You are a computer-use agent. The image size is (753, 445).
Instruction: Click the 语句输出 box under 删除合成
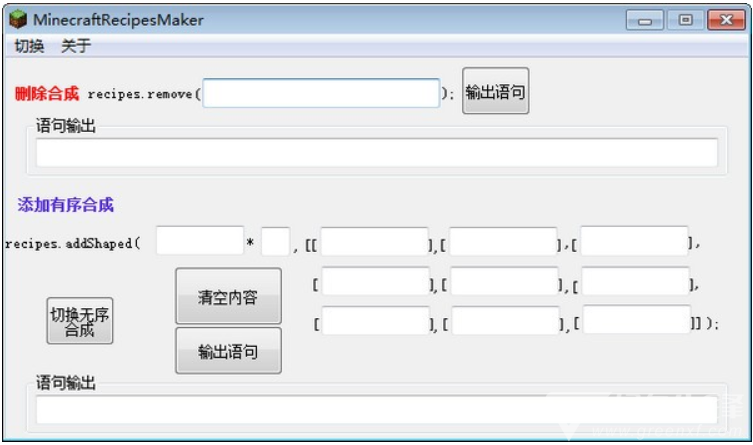[x=377, y=153]
